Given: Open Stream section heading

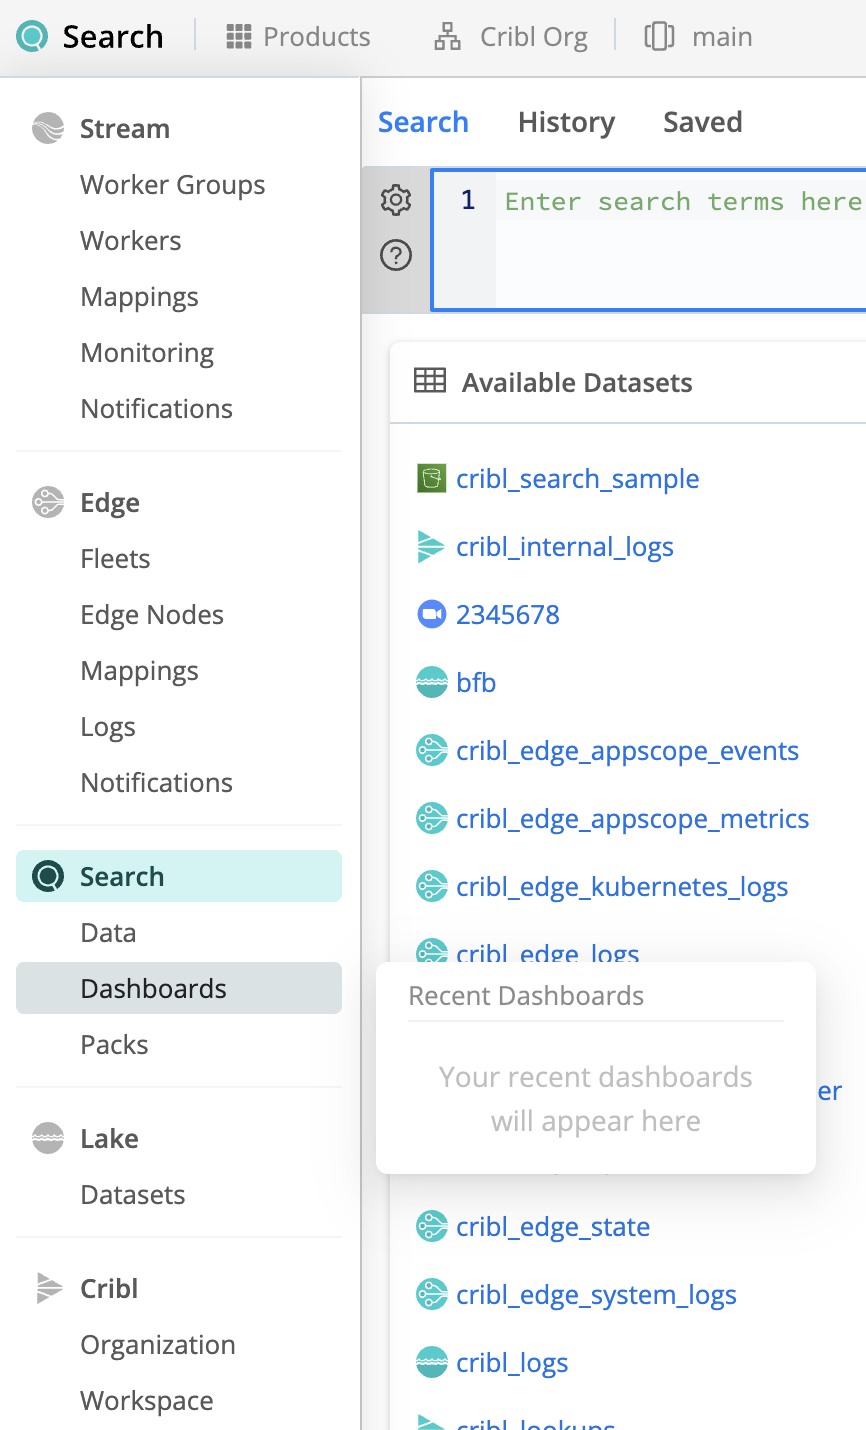Looking at the screenshot, I should 125,129.
